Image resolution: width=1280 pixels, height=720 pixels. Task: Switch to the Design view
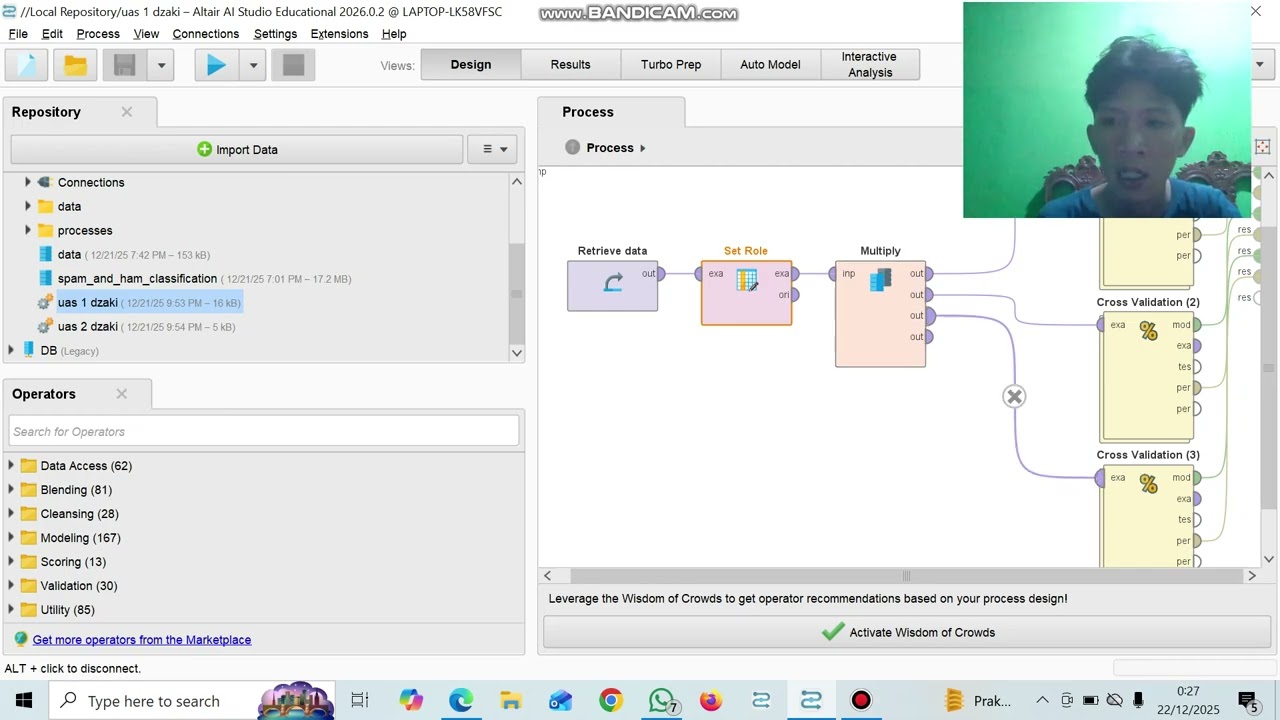click(x=471, y=64)
